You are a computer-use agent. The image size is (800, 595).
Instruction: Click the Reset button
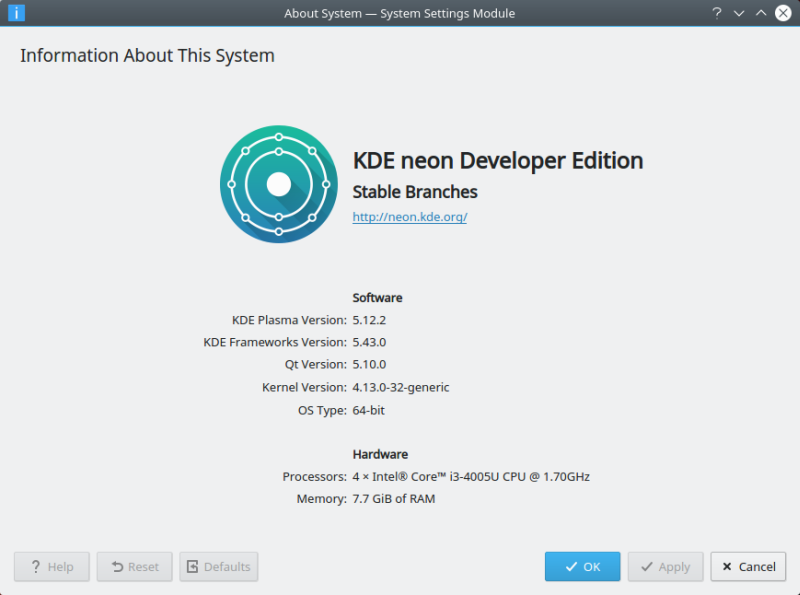point(134,567)
